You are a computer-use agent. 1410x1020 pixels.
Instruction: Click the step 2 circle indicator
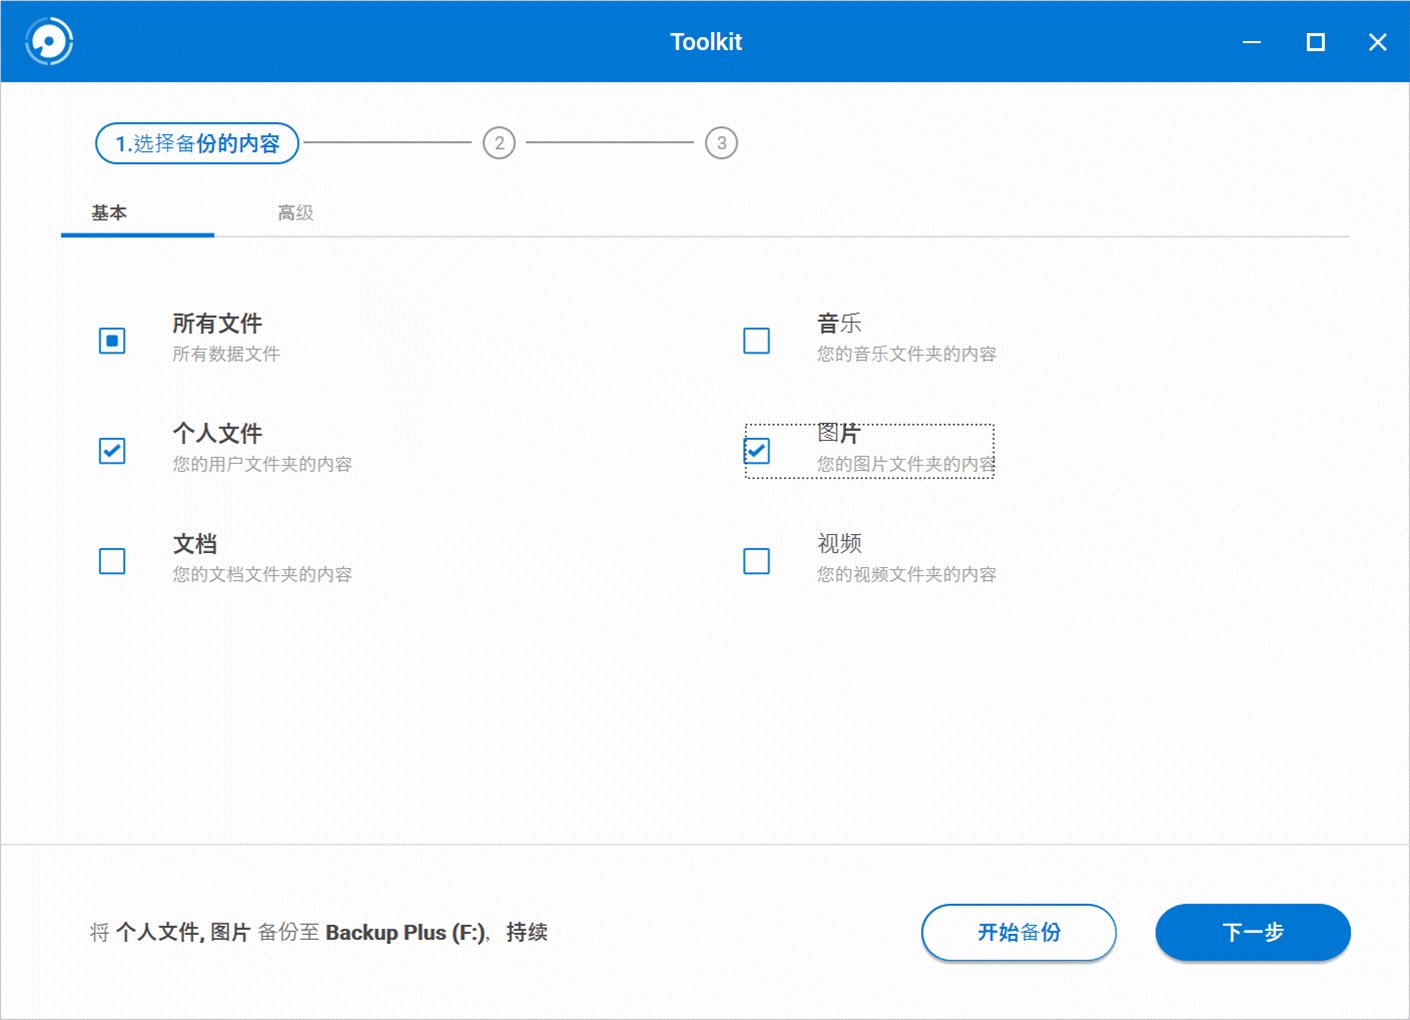coord(500,143)
